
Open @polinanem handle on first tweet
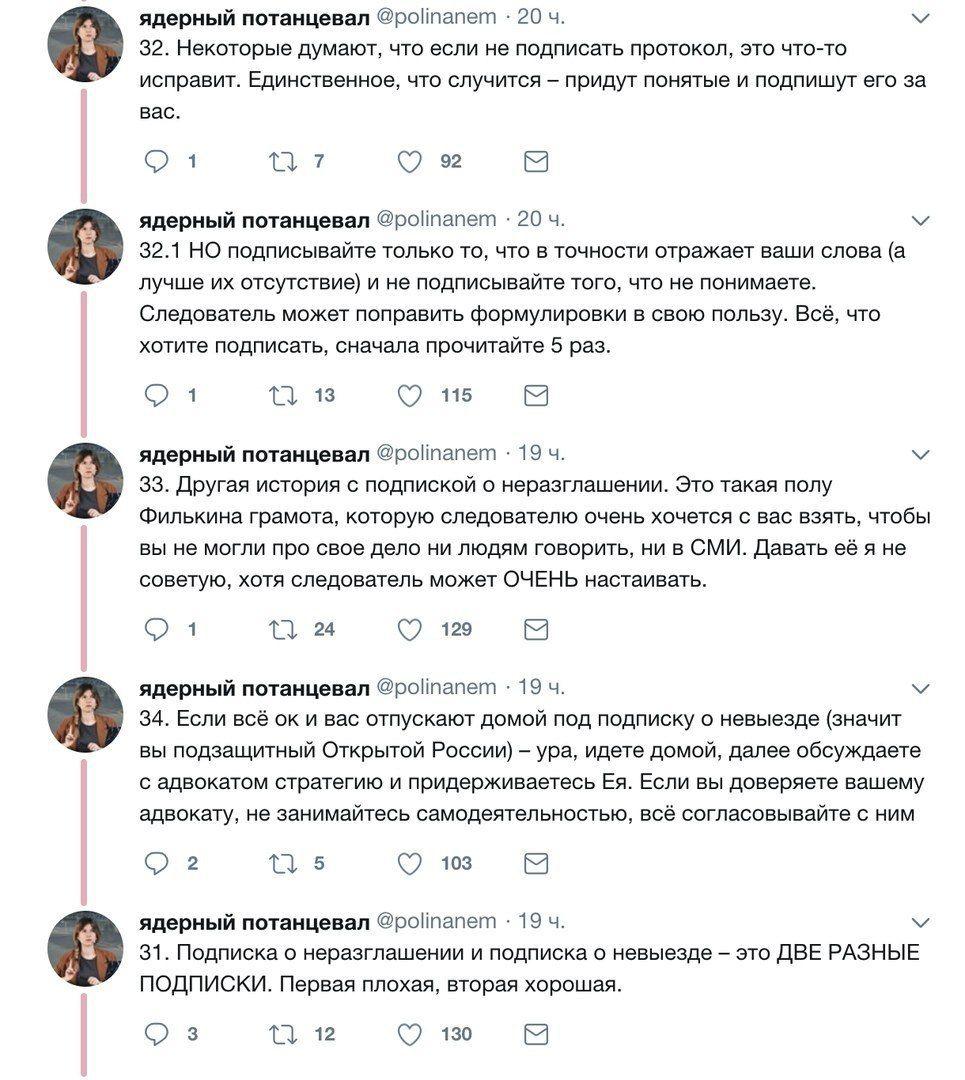tap(436, 17)
